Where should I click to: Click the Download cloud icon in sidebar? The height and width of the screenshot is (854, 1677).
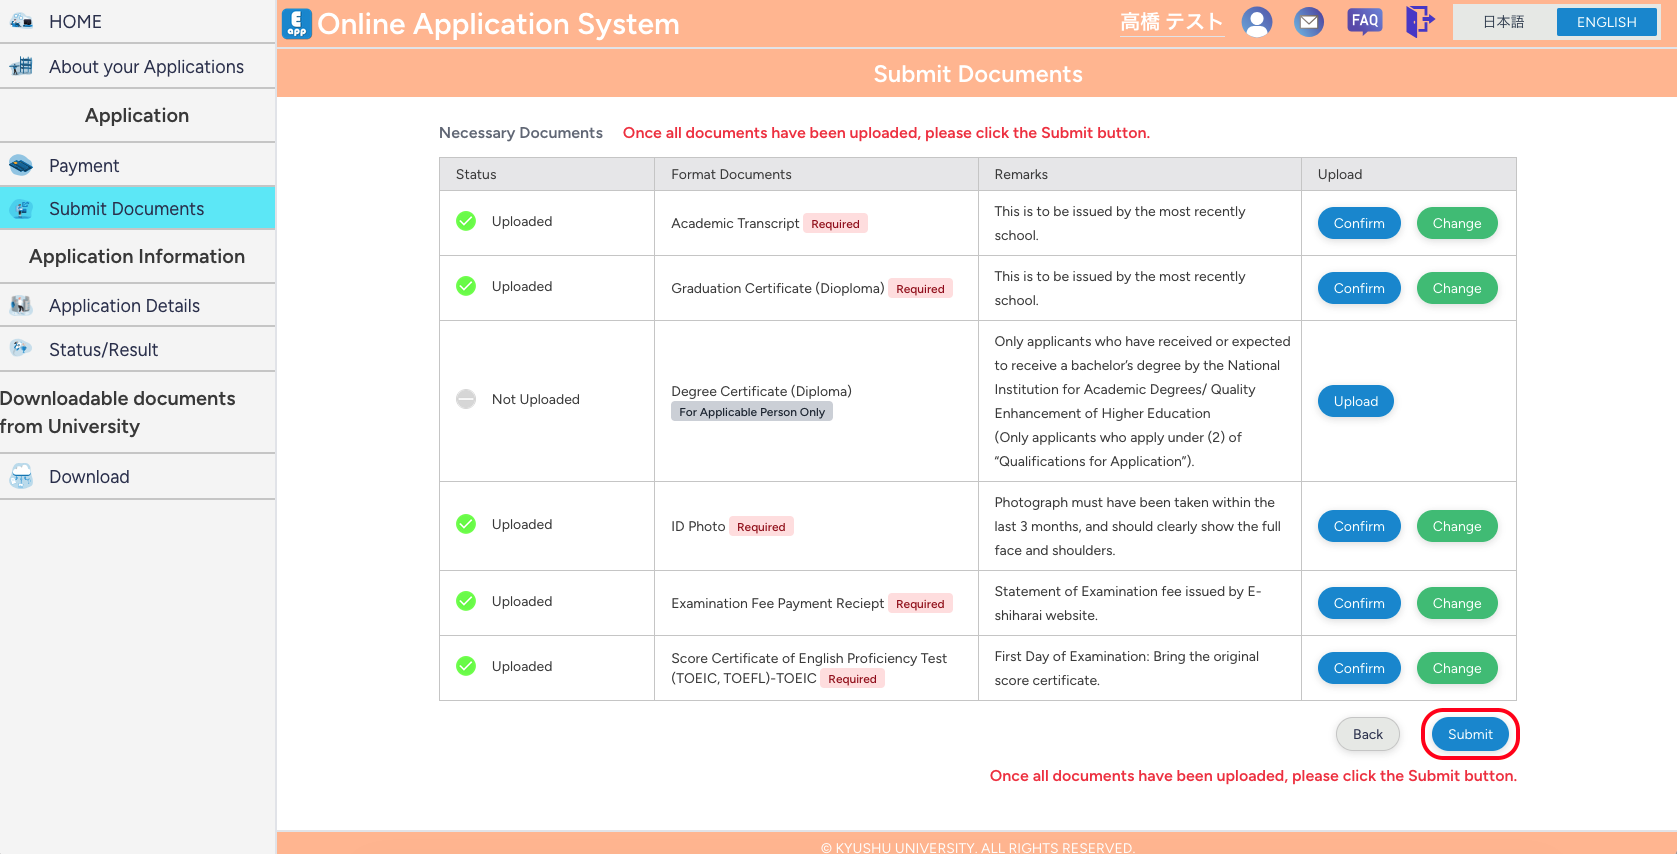pyautogui.click(x=21, y=477)
